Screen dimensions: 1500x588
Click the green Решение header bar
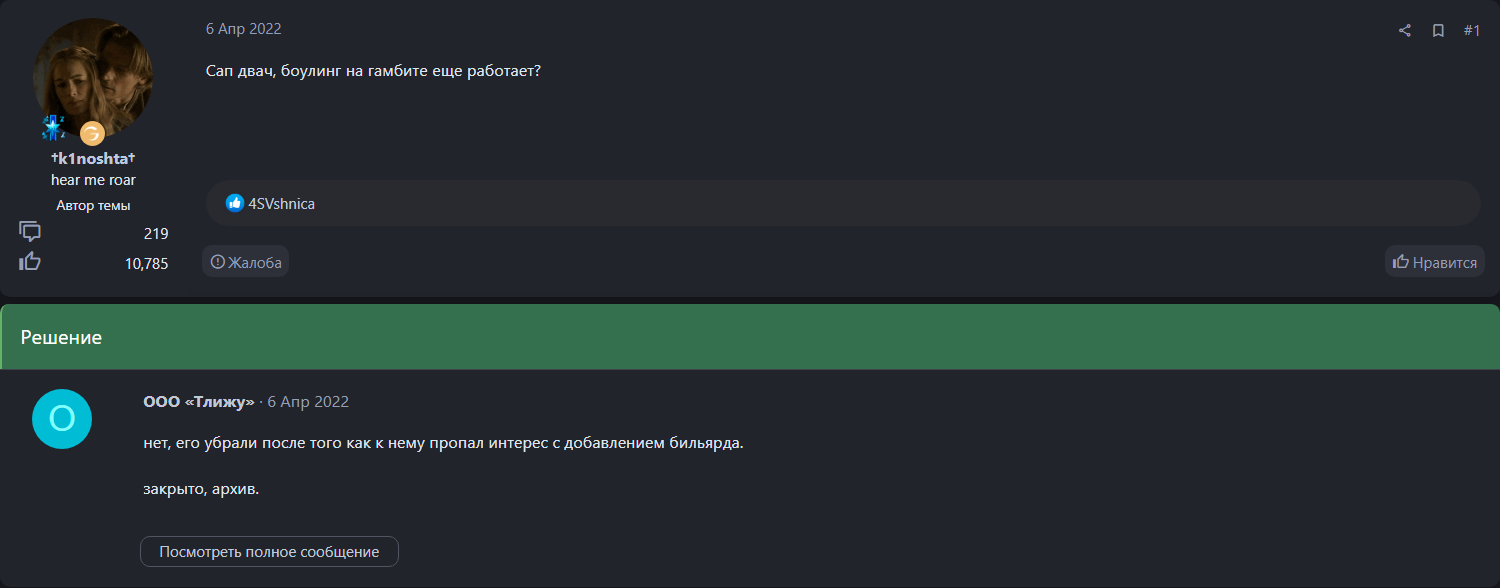pos(750,337)
